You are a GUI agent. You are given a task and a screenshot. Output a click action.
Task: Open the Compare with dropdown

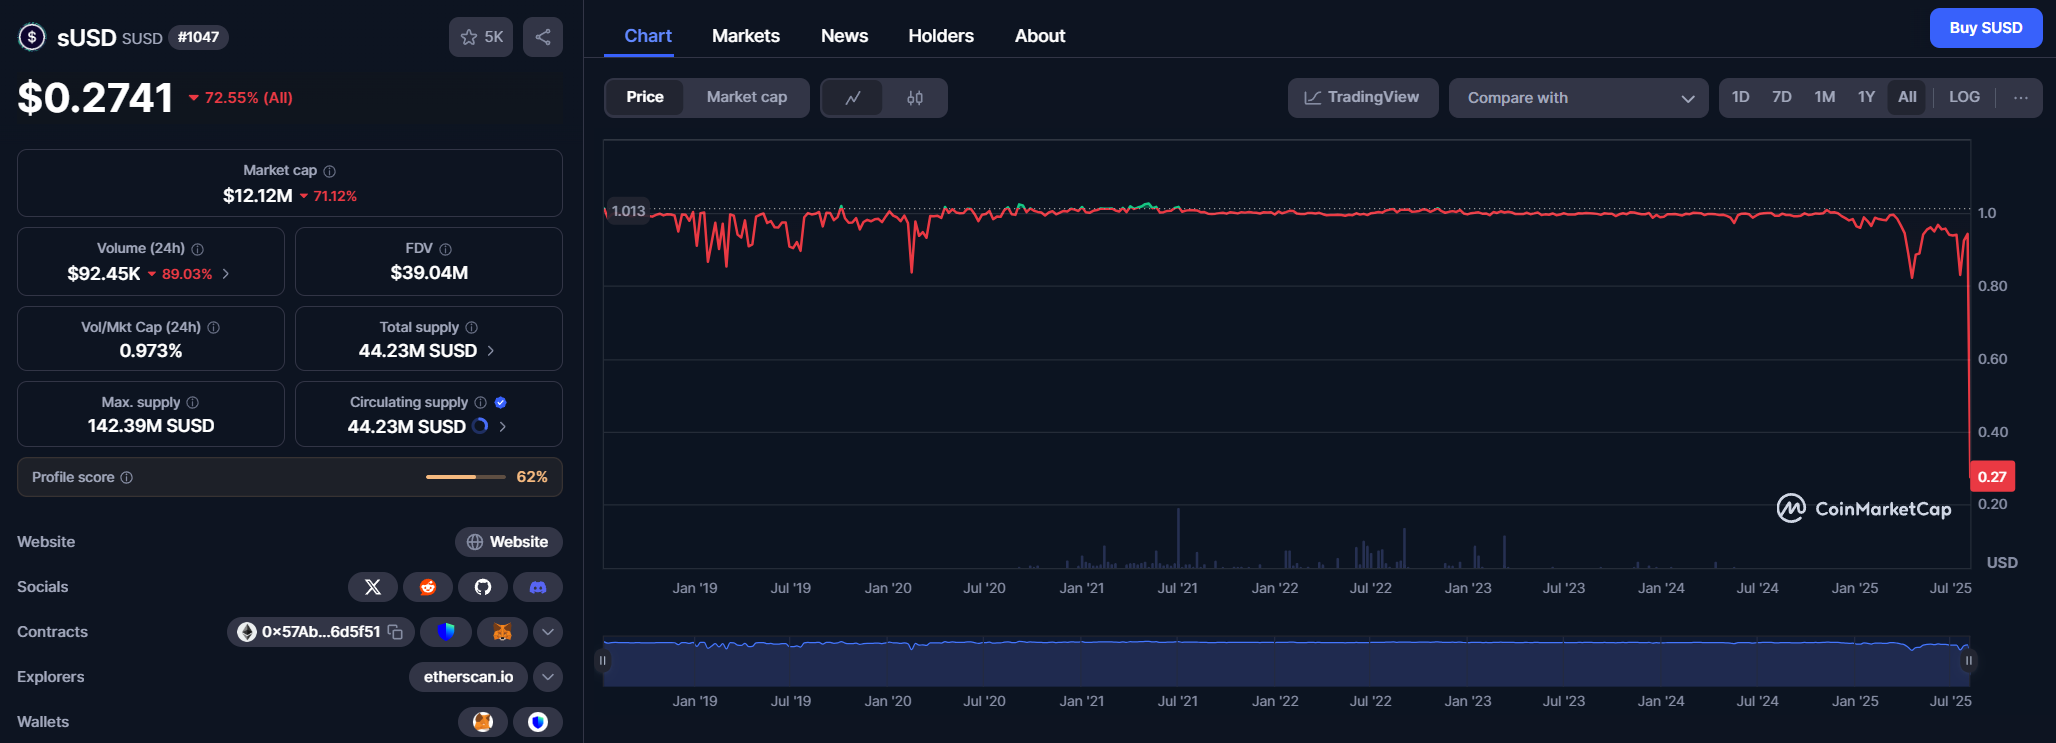point(1579,98)
